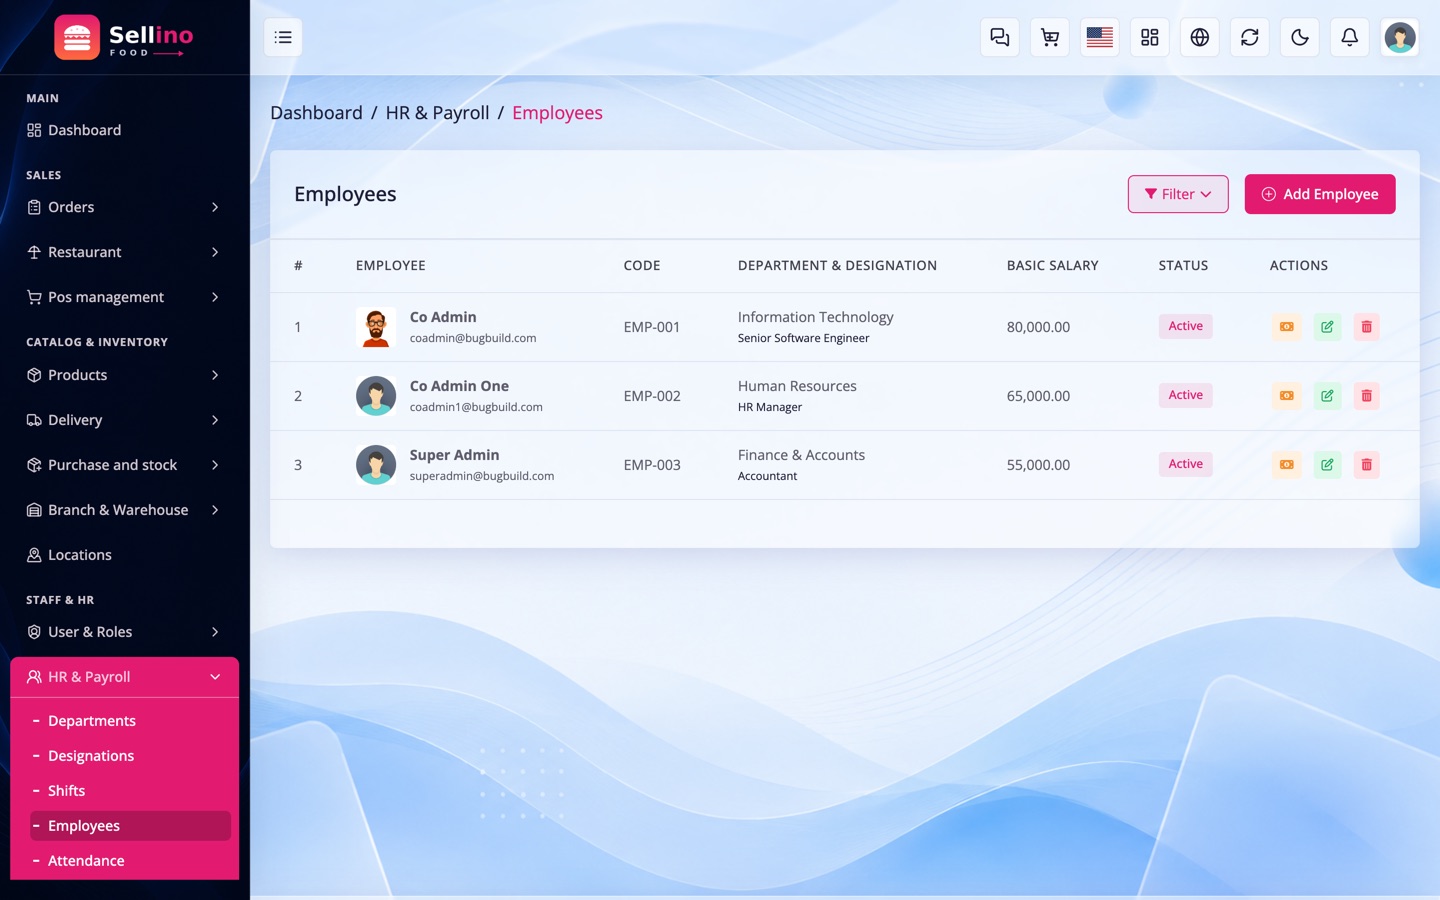
Task: Expand the Orders sidebar menu
Action: click(124, 207)
